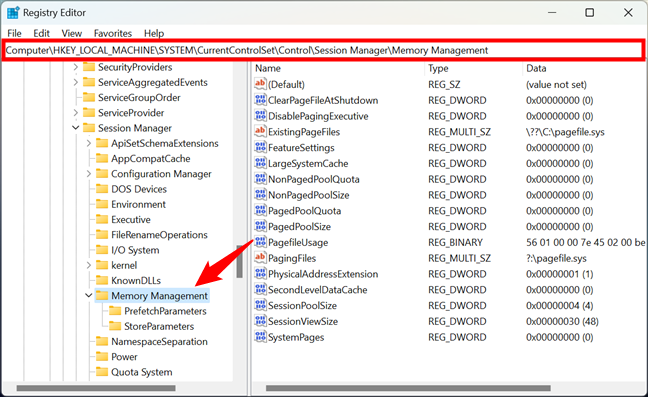Collapse the Memory Management key
This screenshot has height=397, width=648.
tap(89, 295)
